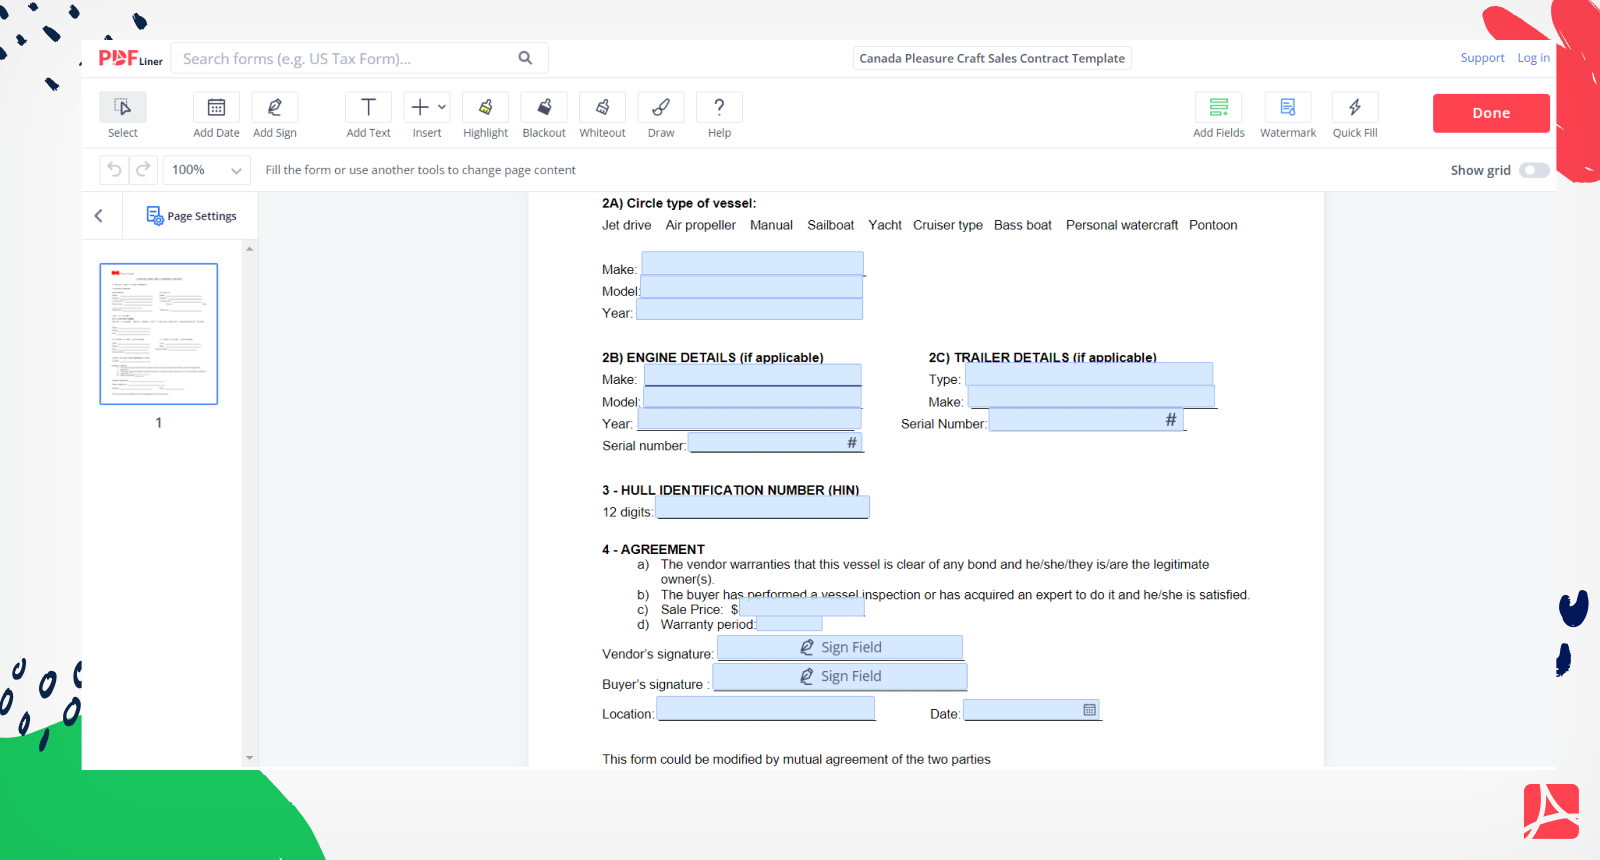
Task: Click the Vendor's signature Sign Field
Action: pyautogui.click(x=840, y=647)
